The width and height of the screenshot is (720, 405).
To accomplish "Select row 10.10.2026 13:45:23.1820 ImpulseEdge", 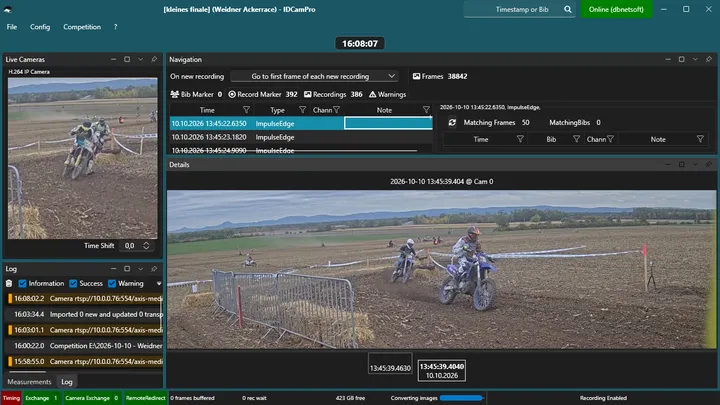I will (x=301, y=137).
